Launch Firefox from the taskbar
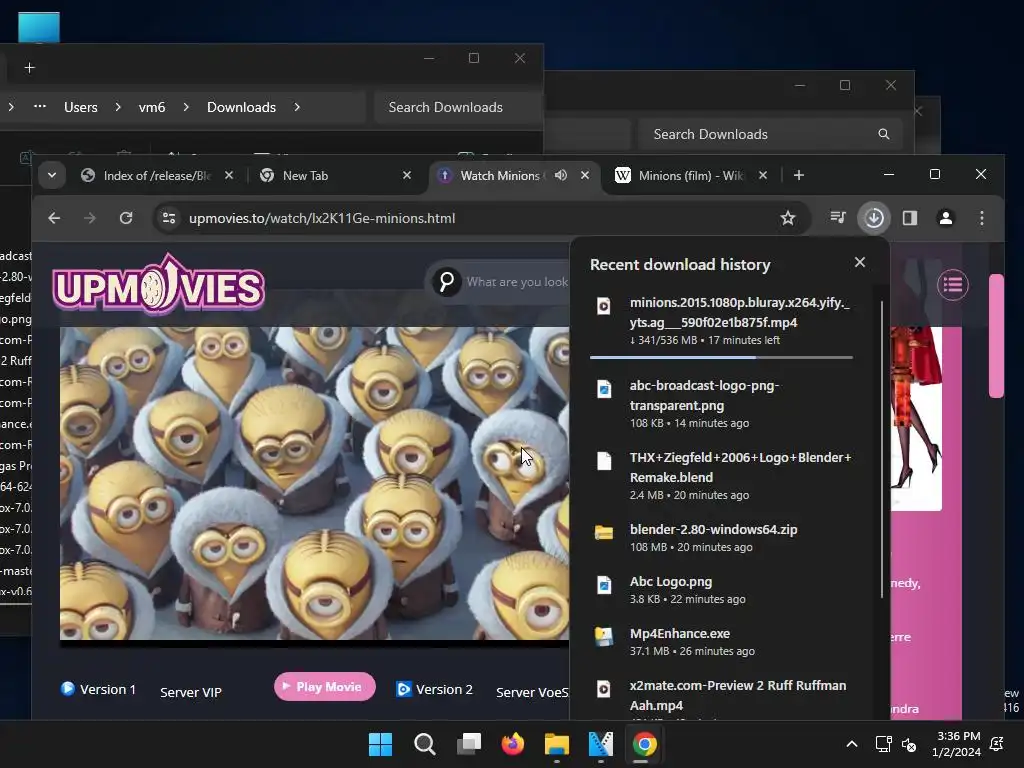This screenshot has height=768, width=1024. coord(513,744)
